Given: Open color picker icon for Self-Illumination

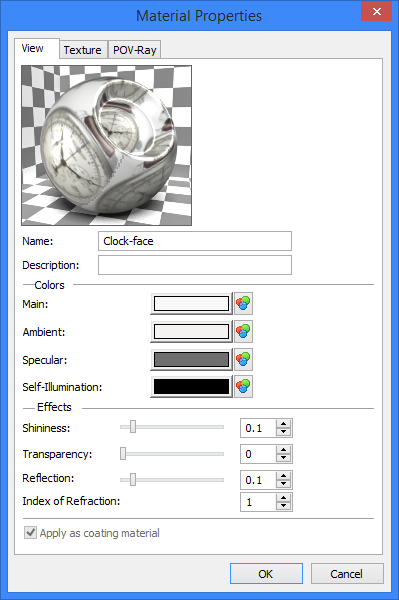Looking at the screenshot, I should pos(243,387).
